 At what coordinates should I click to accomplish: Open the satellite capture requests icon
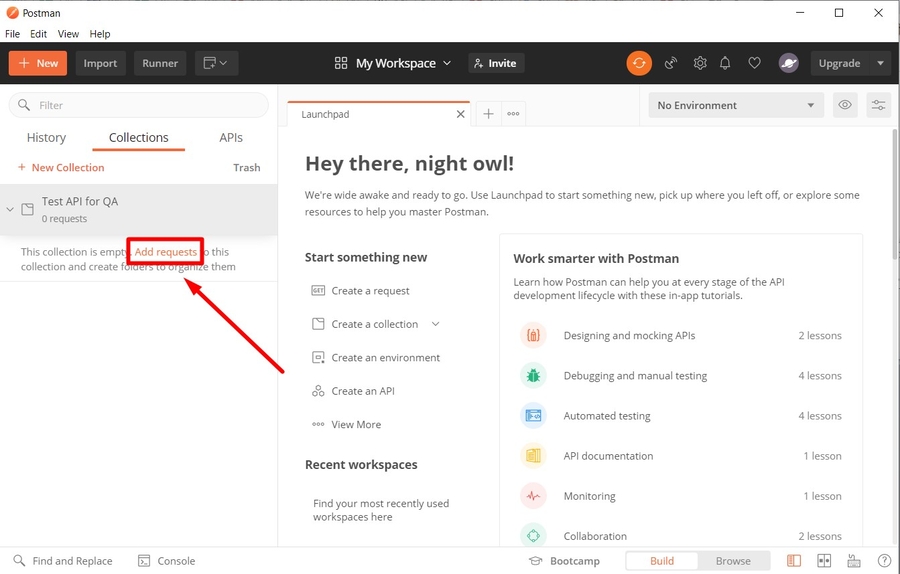671,63
